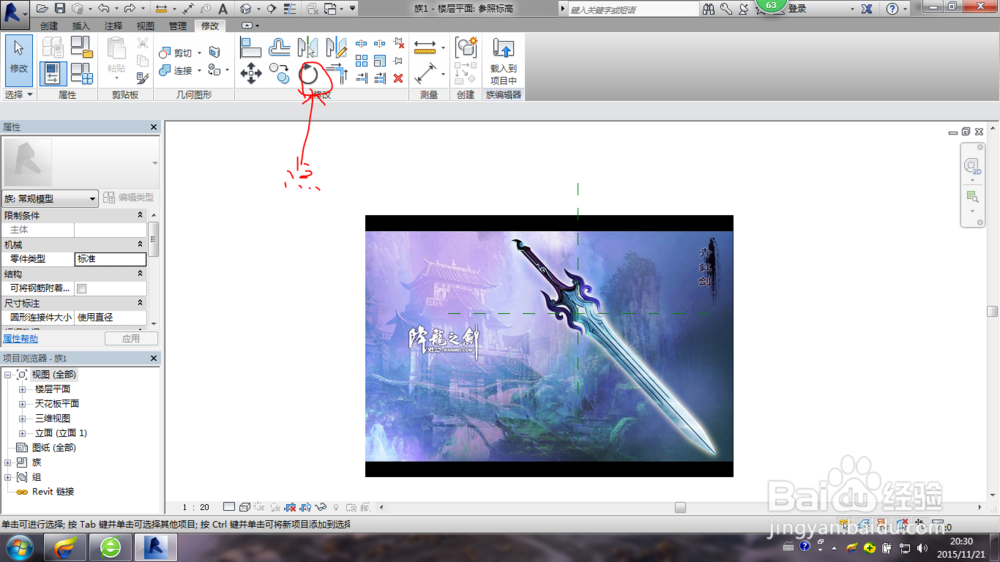This screenshot has height=562, width=1000.
Task: Click Match Type Properties paintbrush icon
Action: (x=142, y=78)
